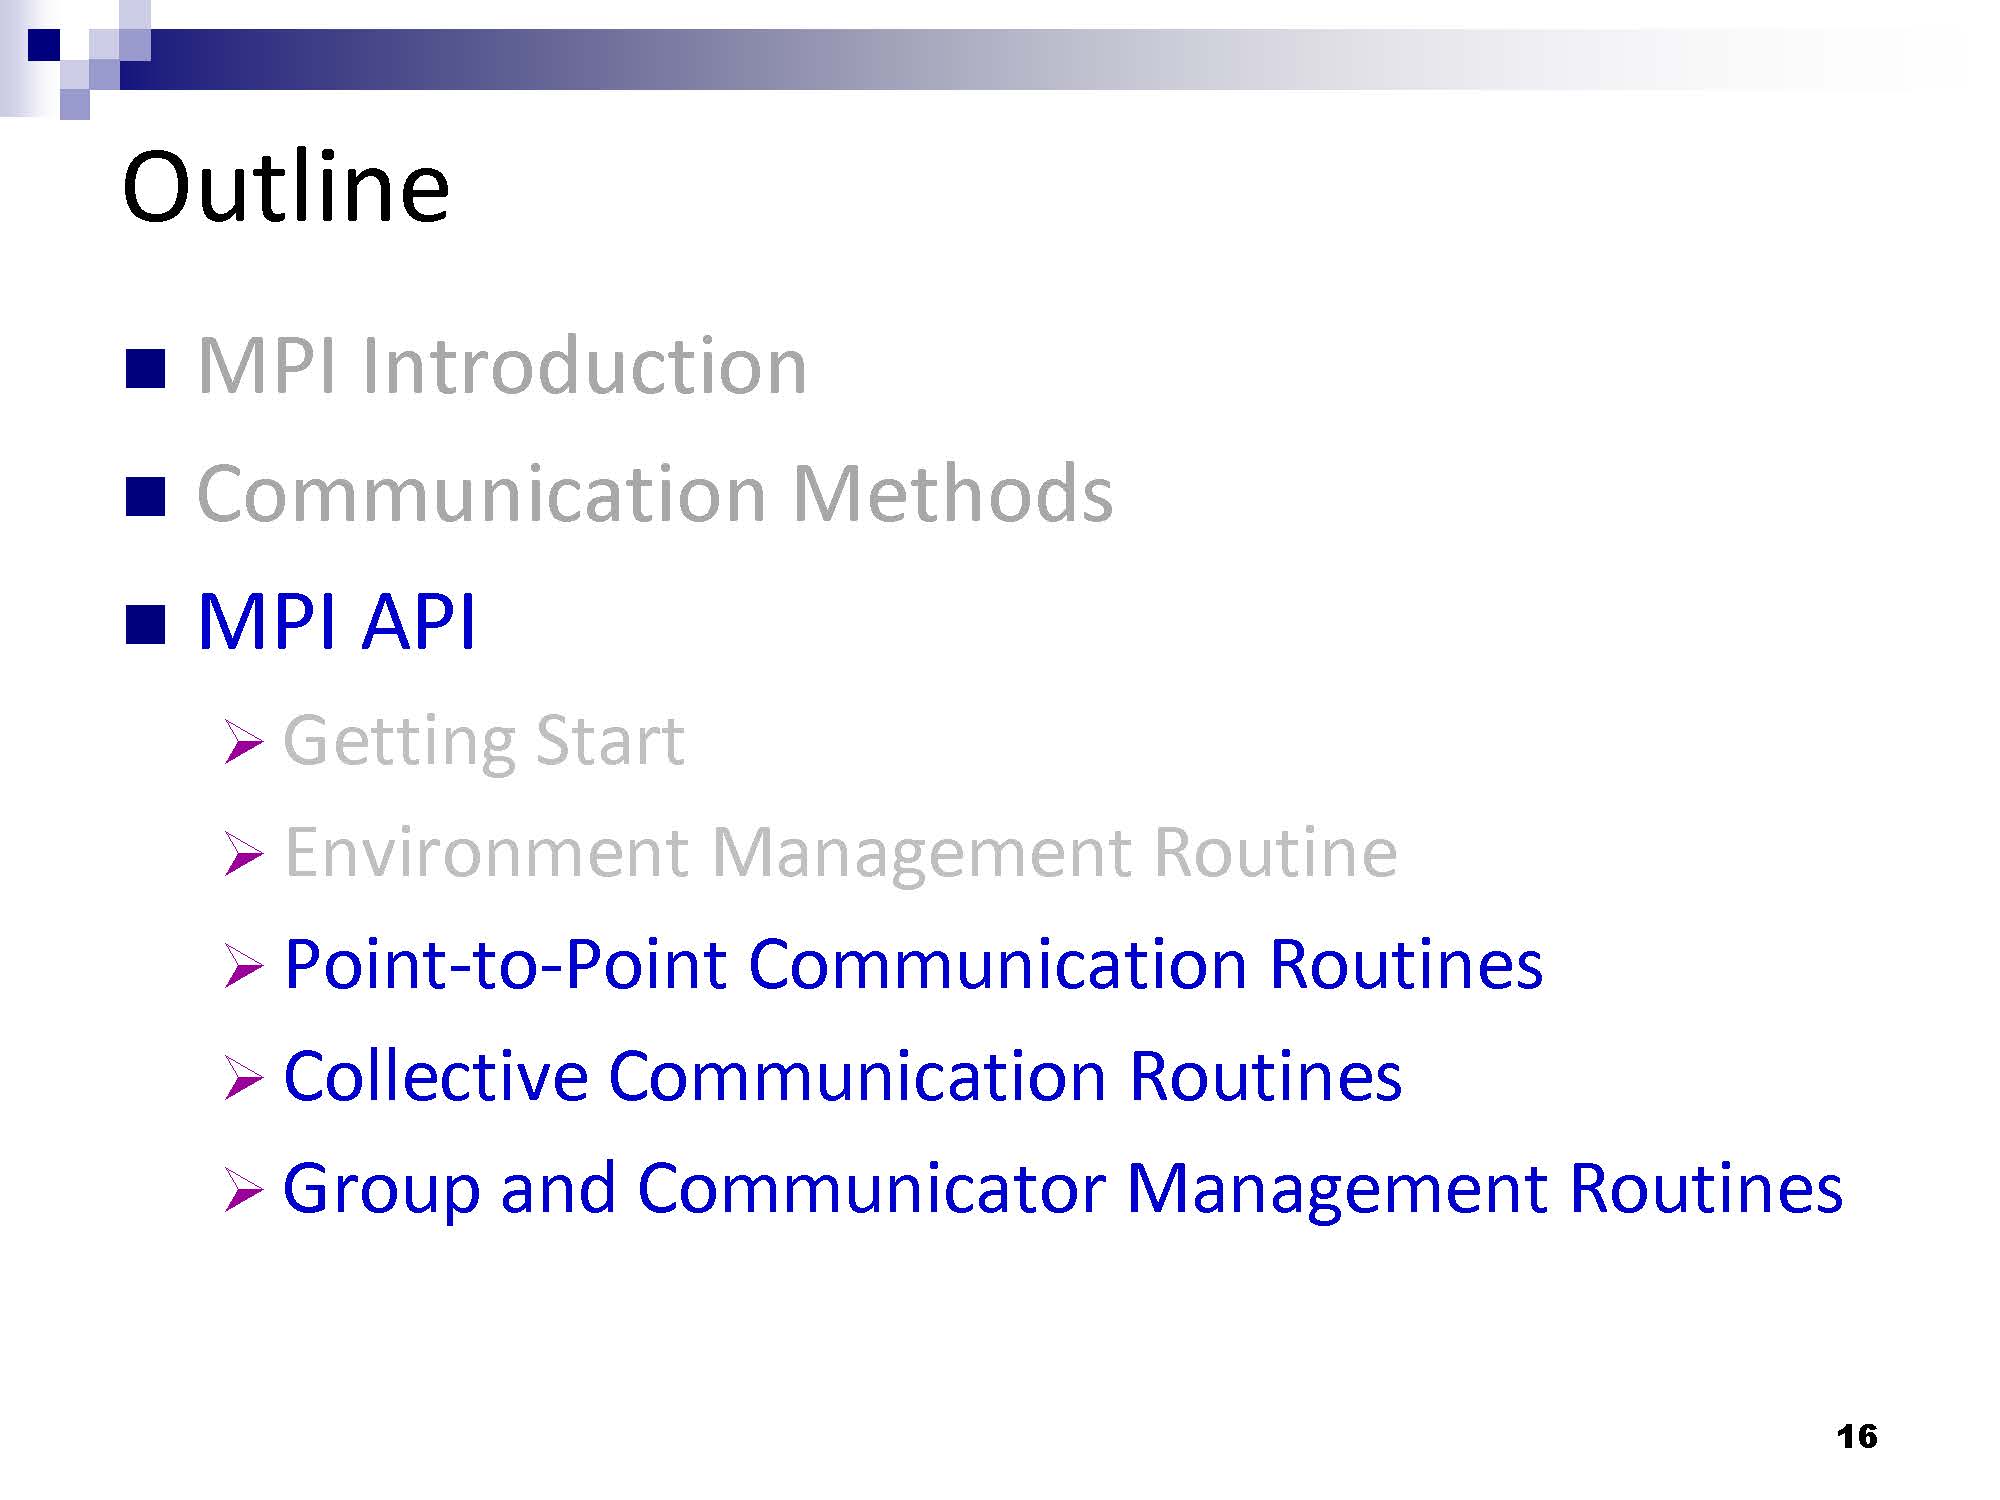Image resolution: width=2000 pixels, height=1500 pixels.
Task: Click the Communication Methods text
Action: pos(655,494)
